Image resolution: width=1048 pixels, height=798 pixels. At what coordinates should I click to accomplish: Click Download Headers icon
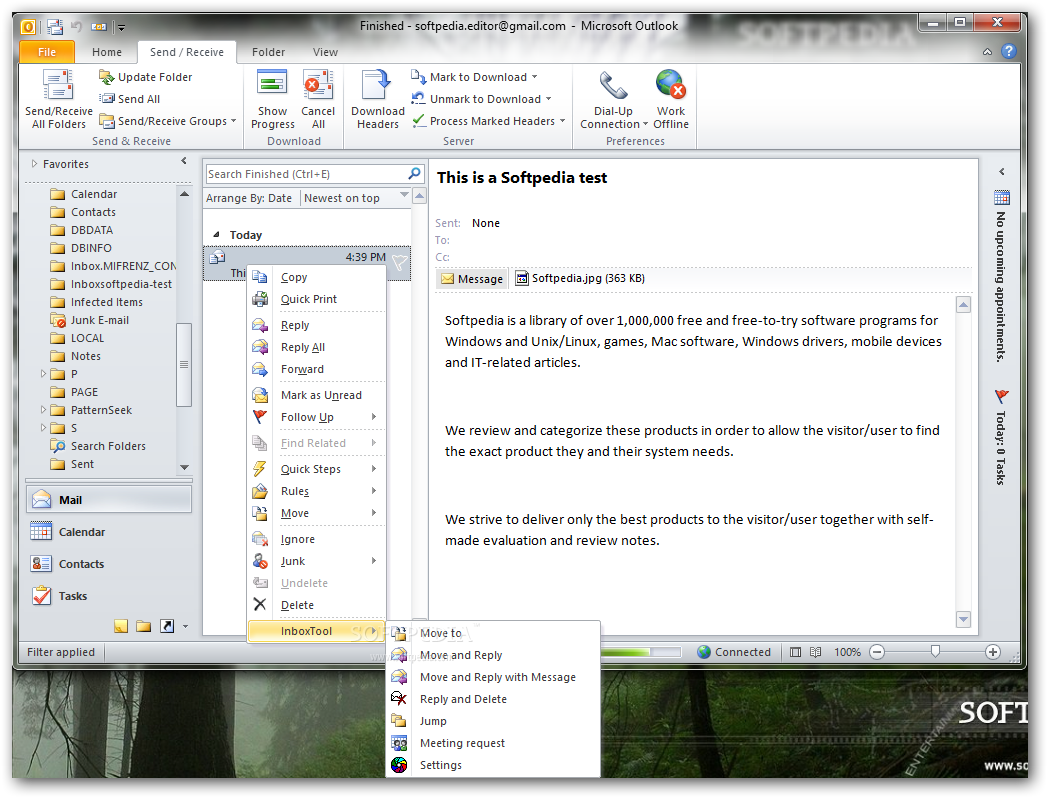376,86
